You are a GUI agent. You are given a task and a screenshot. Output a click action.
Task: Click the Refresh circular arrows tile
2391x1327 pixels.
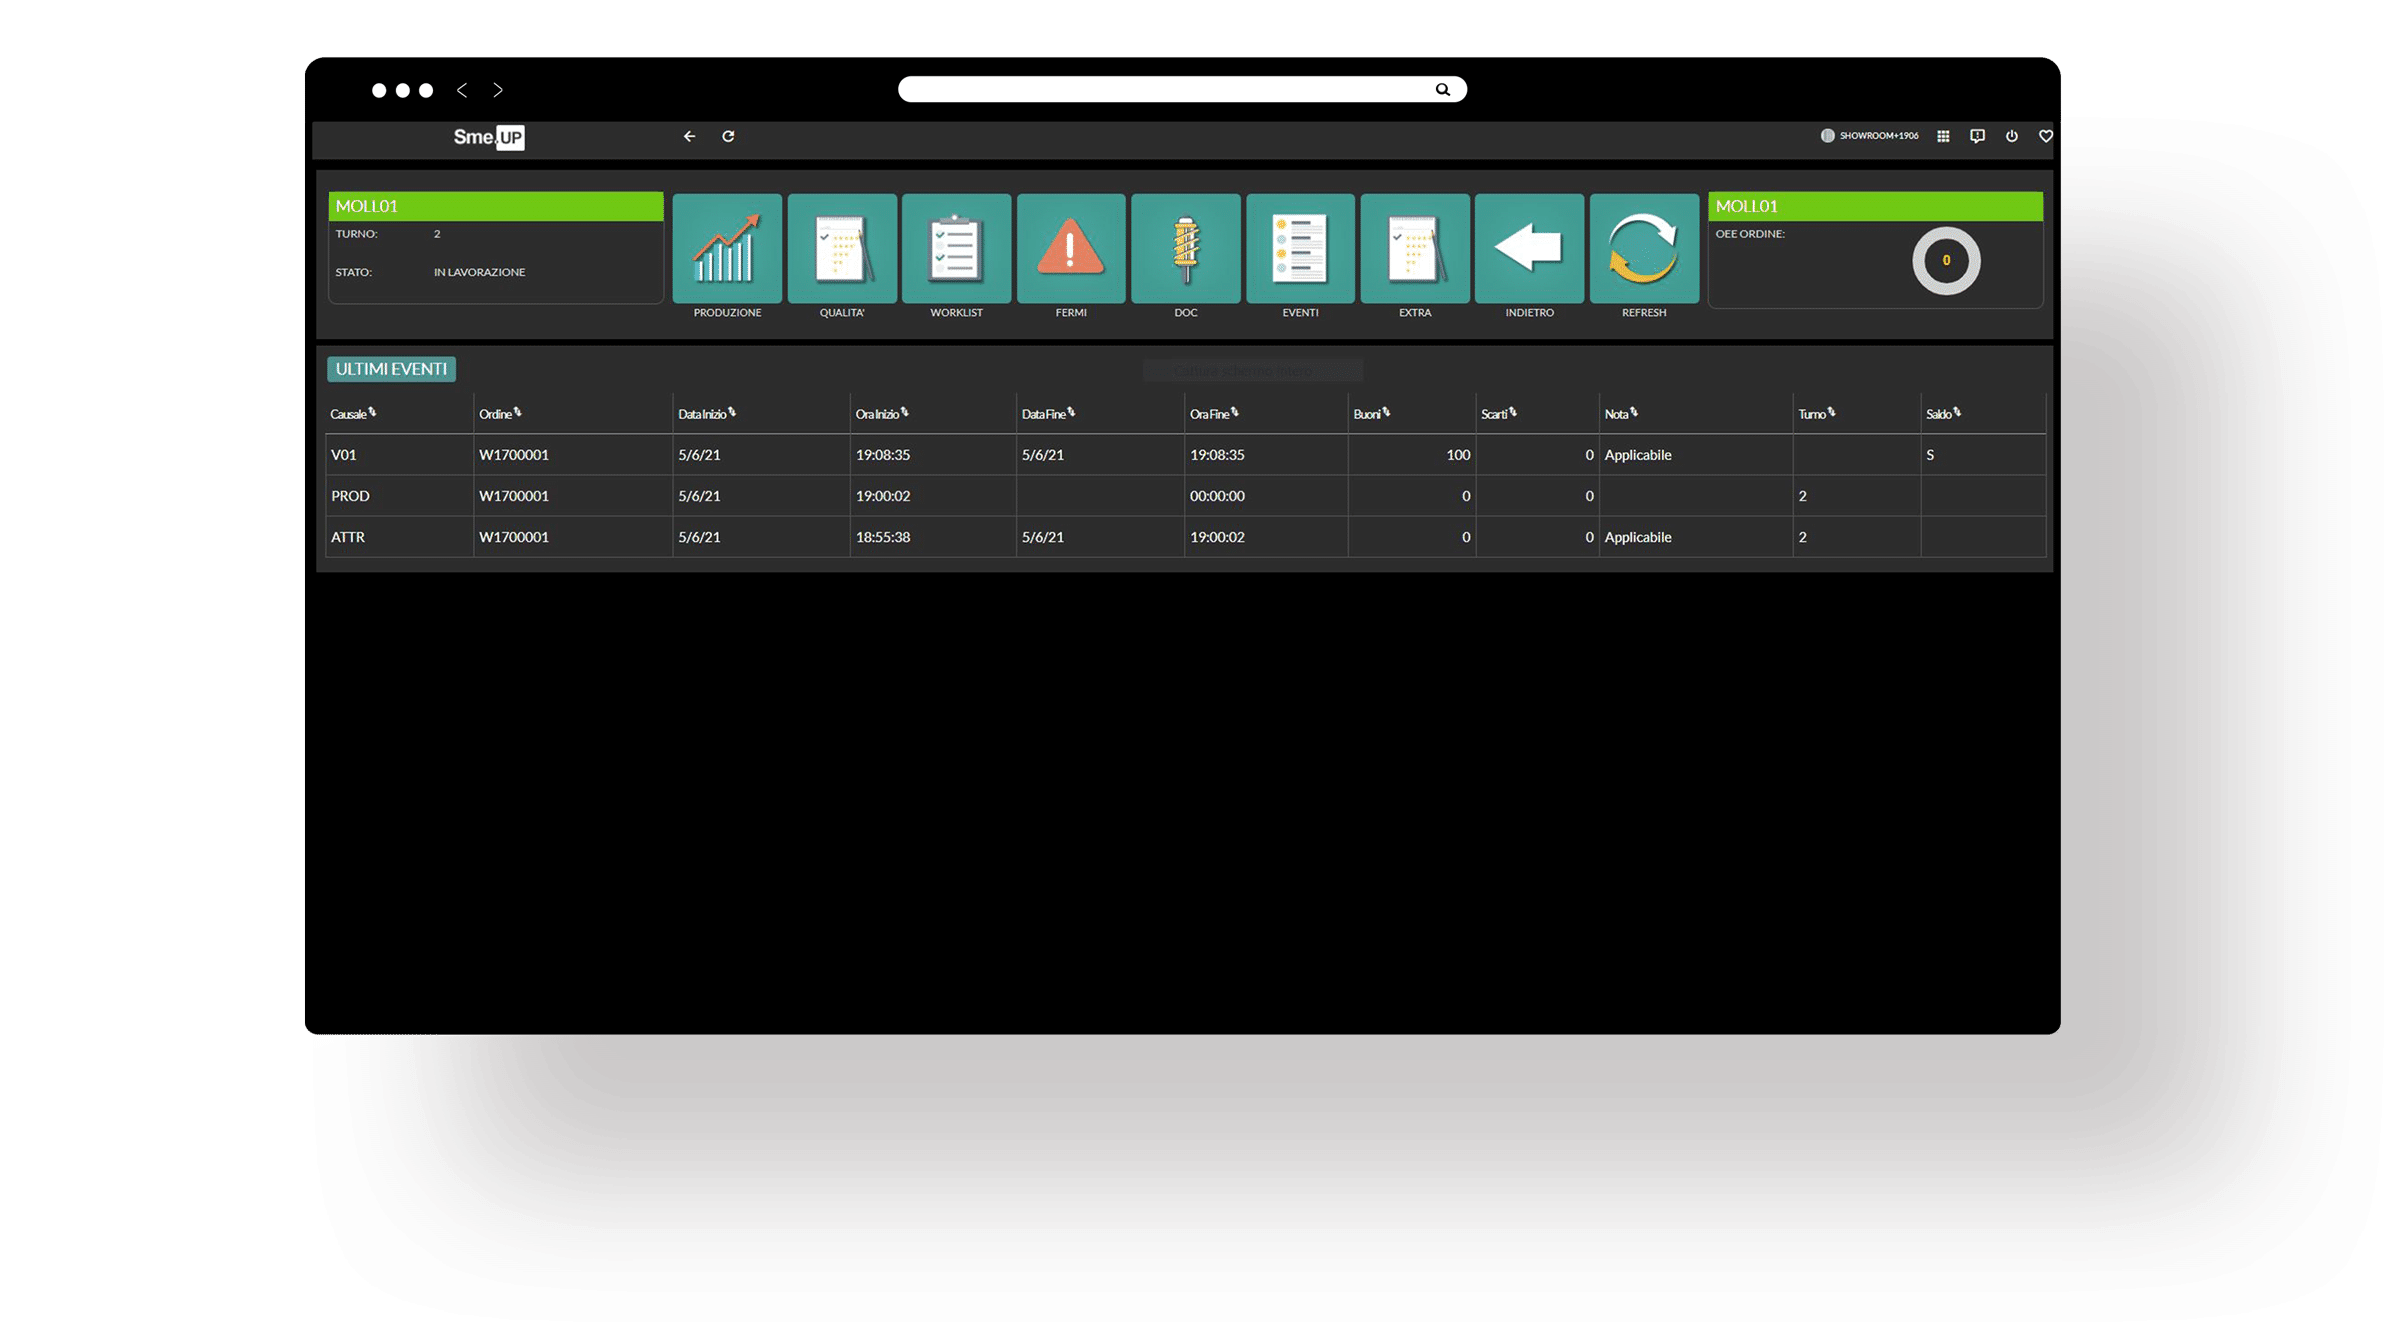(x=1644, y=248)
